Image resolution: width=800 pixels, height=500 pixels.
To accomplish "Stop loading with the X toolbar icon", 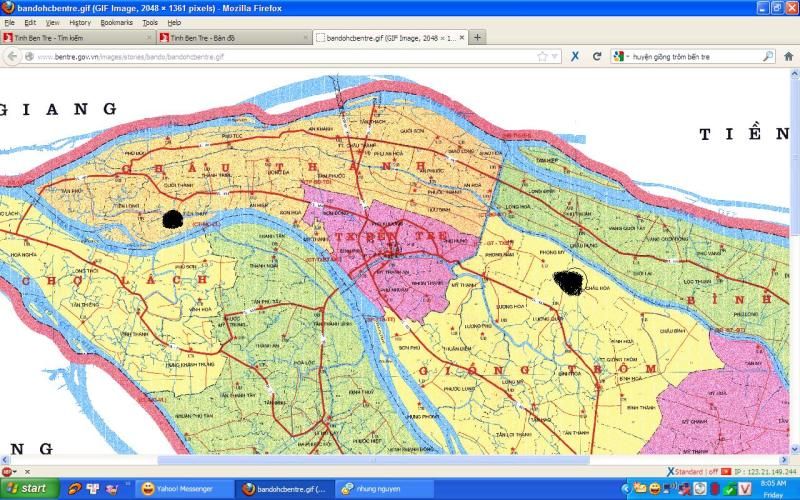I will coord(575,57).
